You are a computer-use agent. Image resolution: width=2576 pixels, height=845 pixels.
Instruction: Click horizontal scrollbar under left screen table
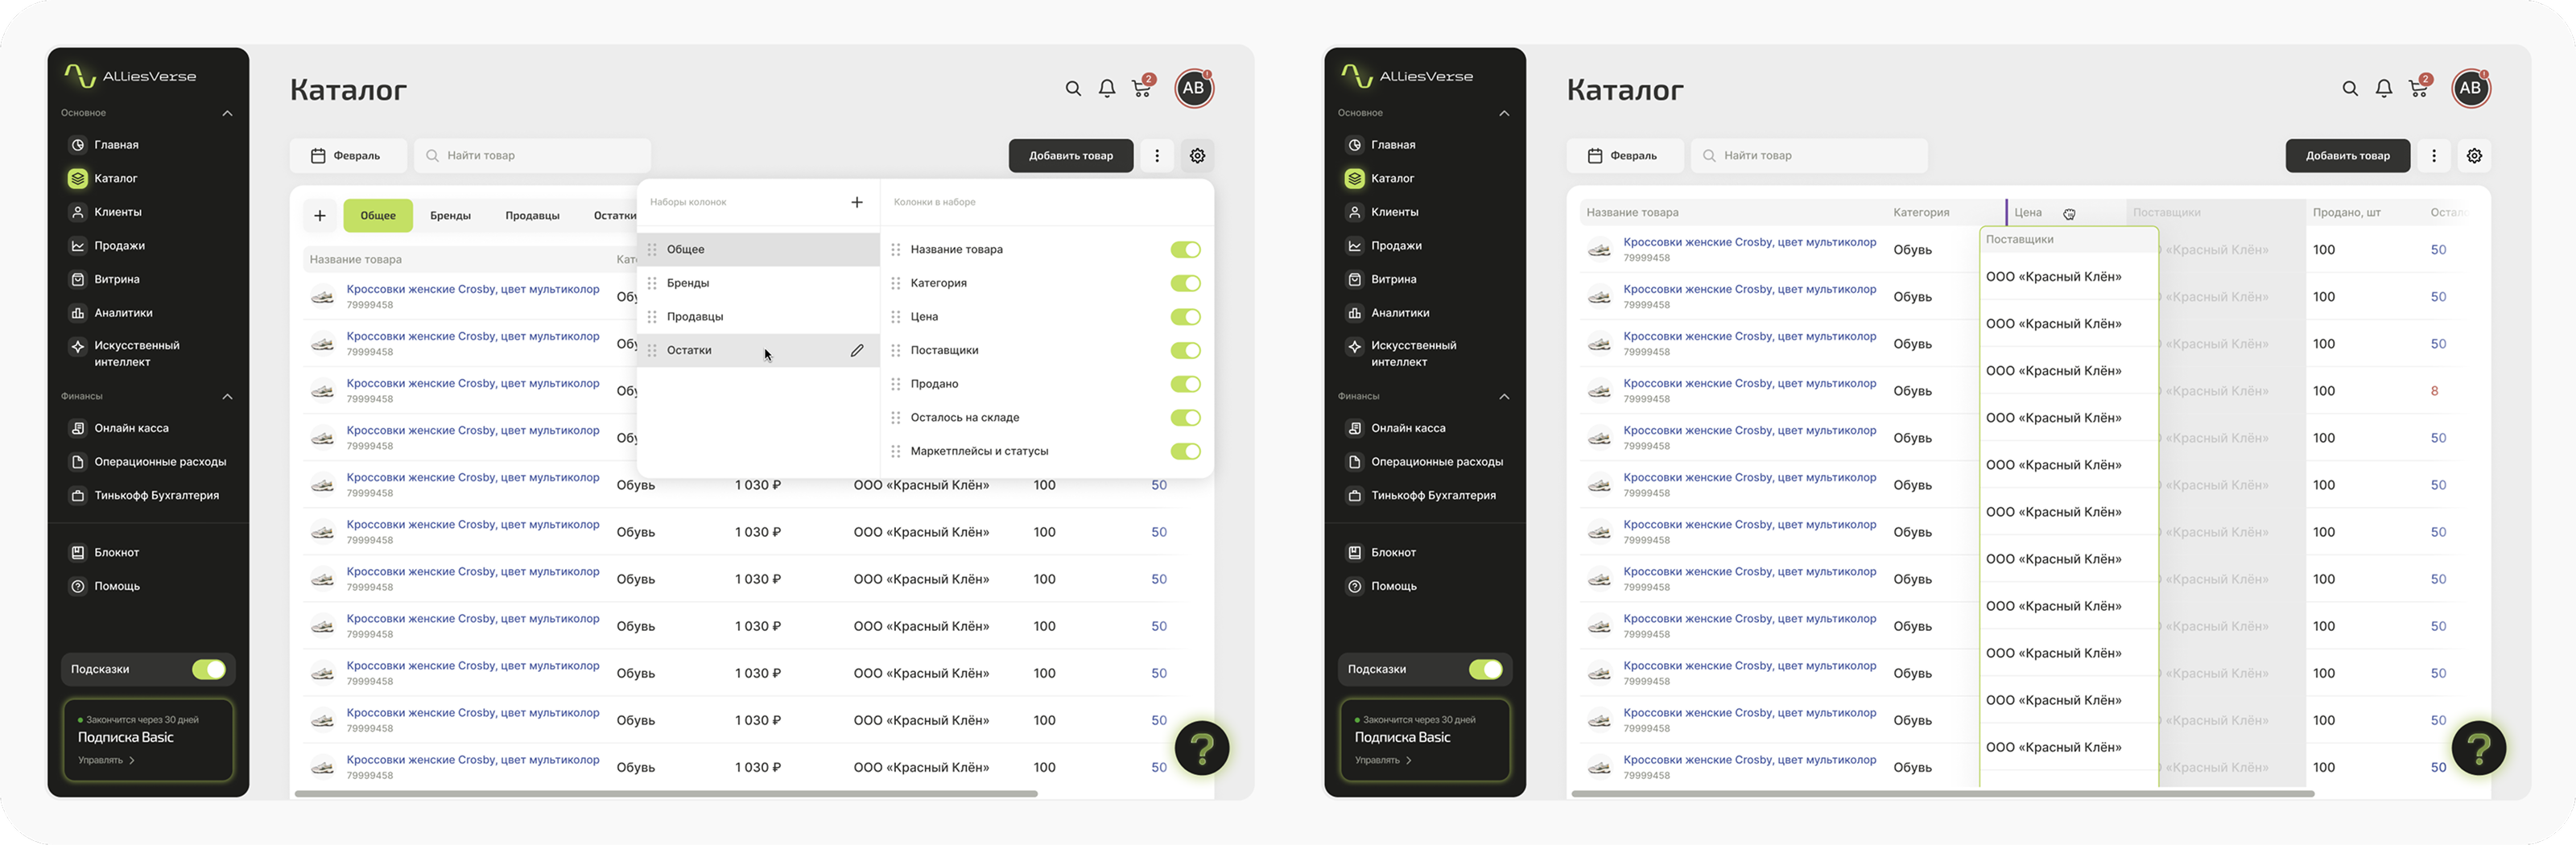(666, 794)
